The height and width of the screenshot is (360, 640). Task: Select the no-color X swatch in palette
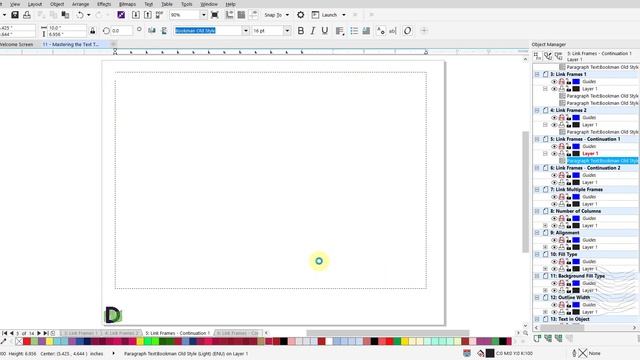tap(19, 341)
